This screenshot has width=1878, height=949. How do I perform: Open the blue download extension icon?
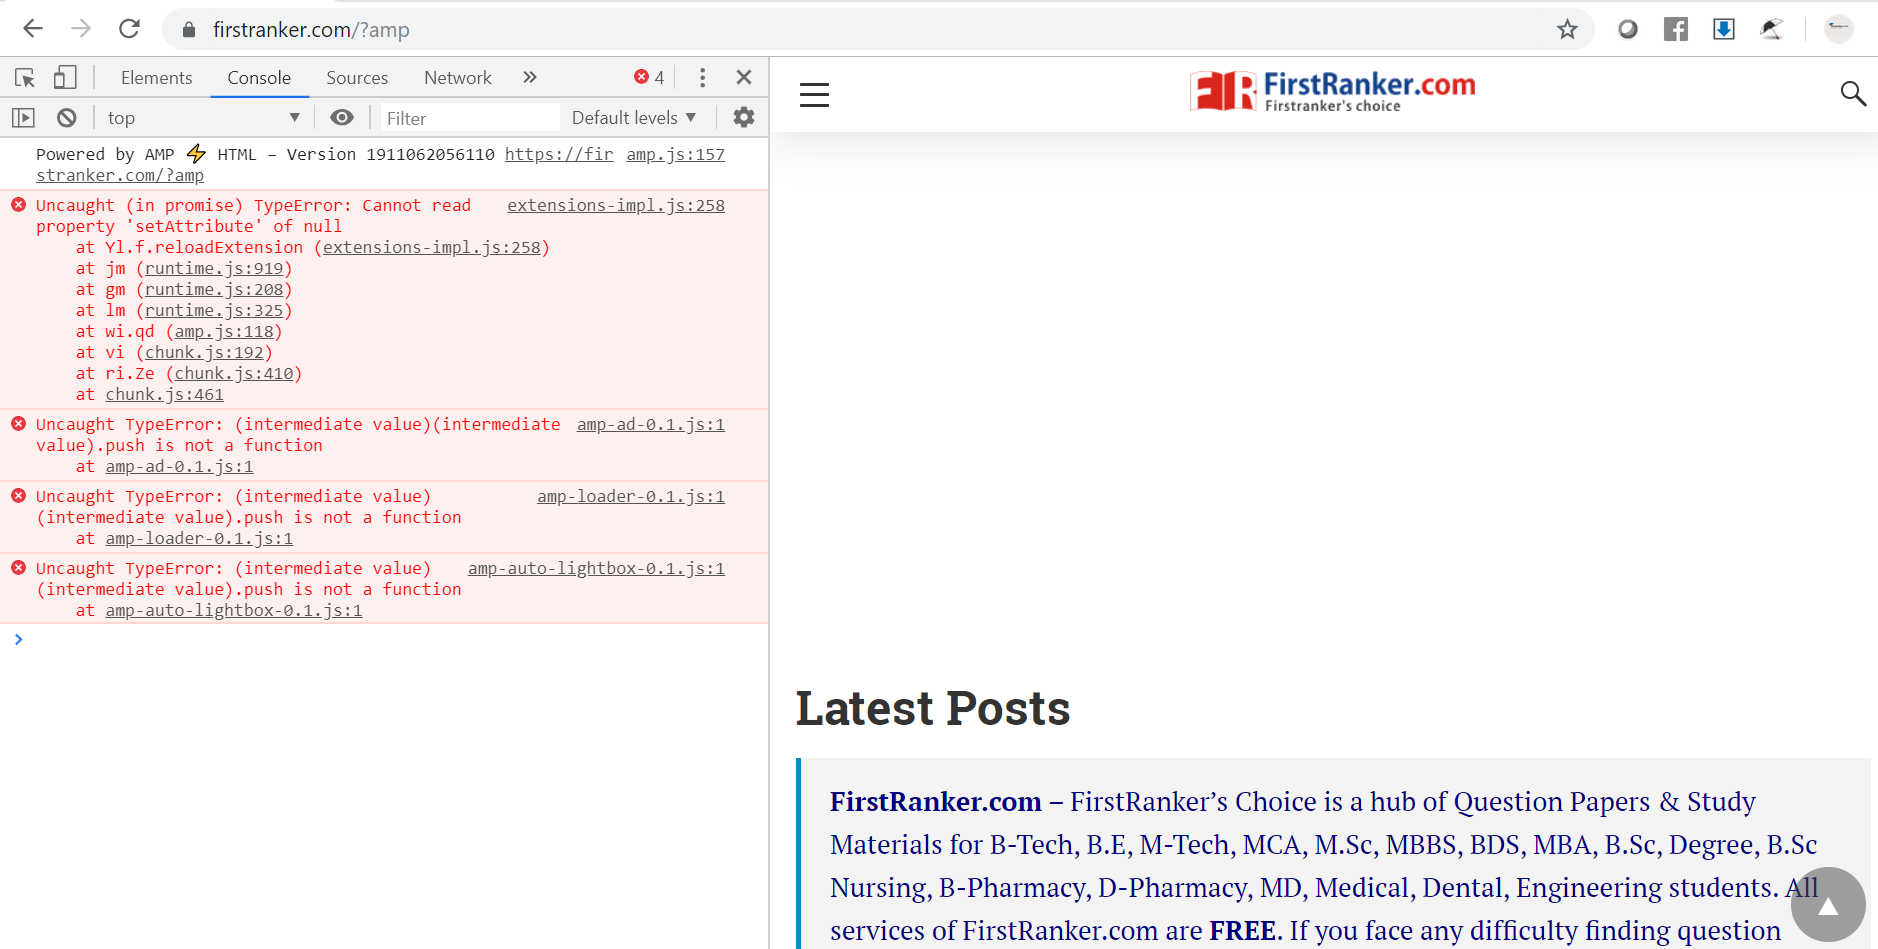pyautogui.click(x=1724, y=30)
